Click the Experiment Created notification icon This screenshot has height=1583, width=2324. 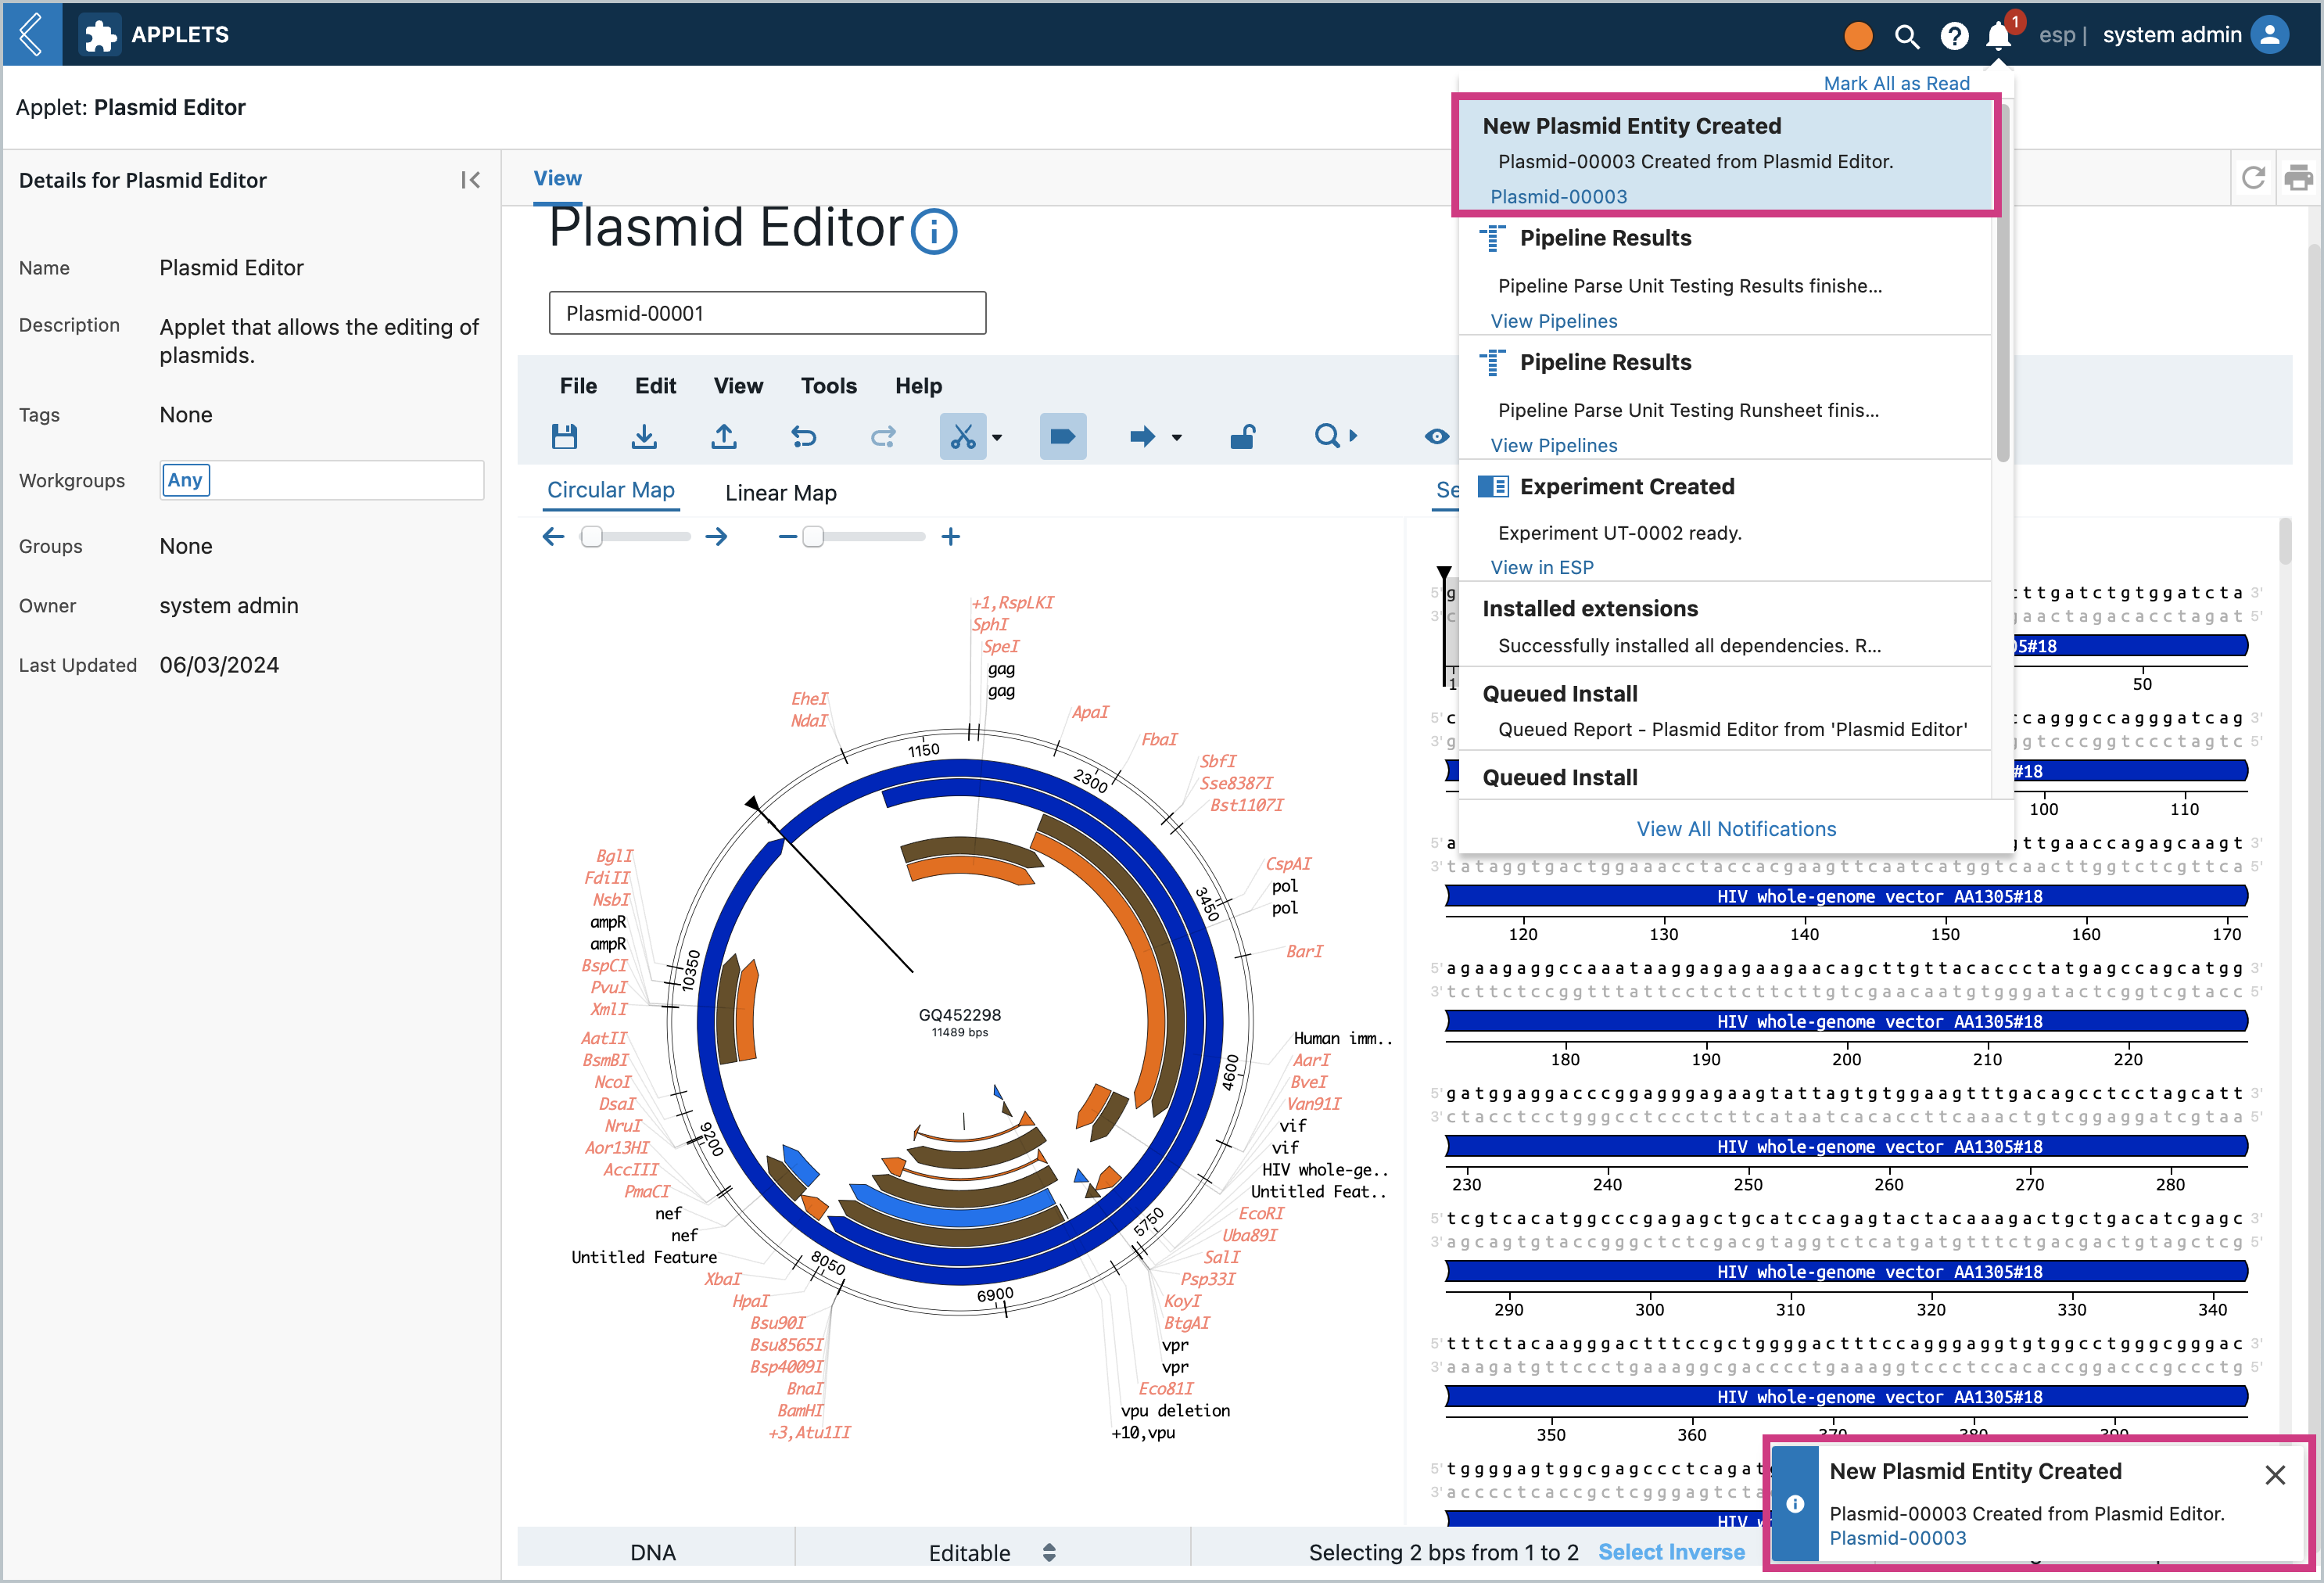(x=1493, y=487)
